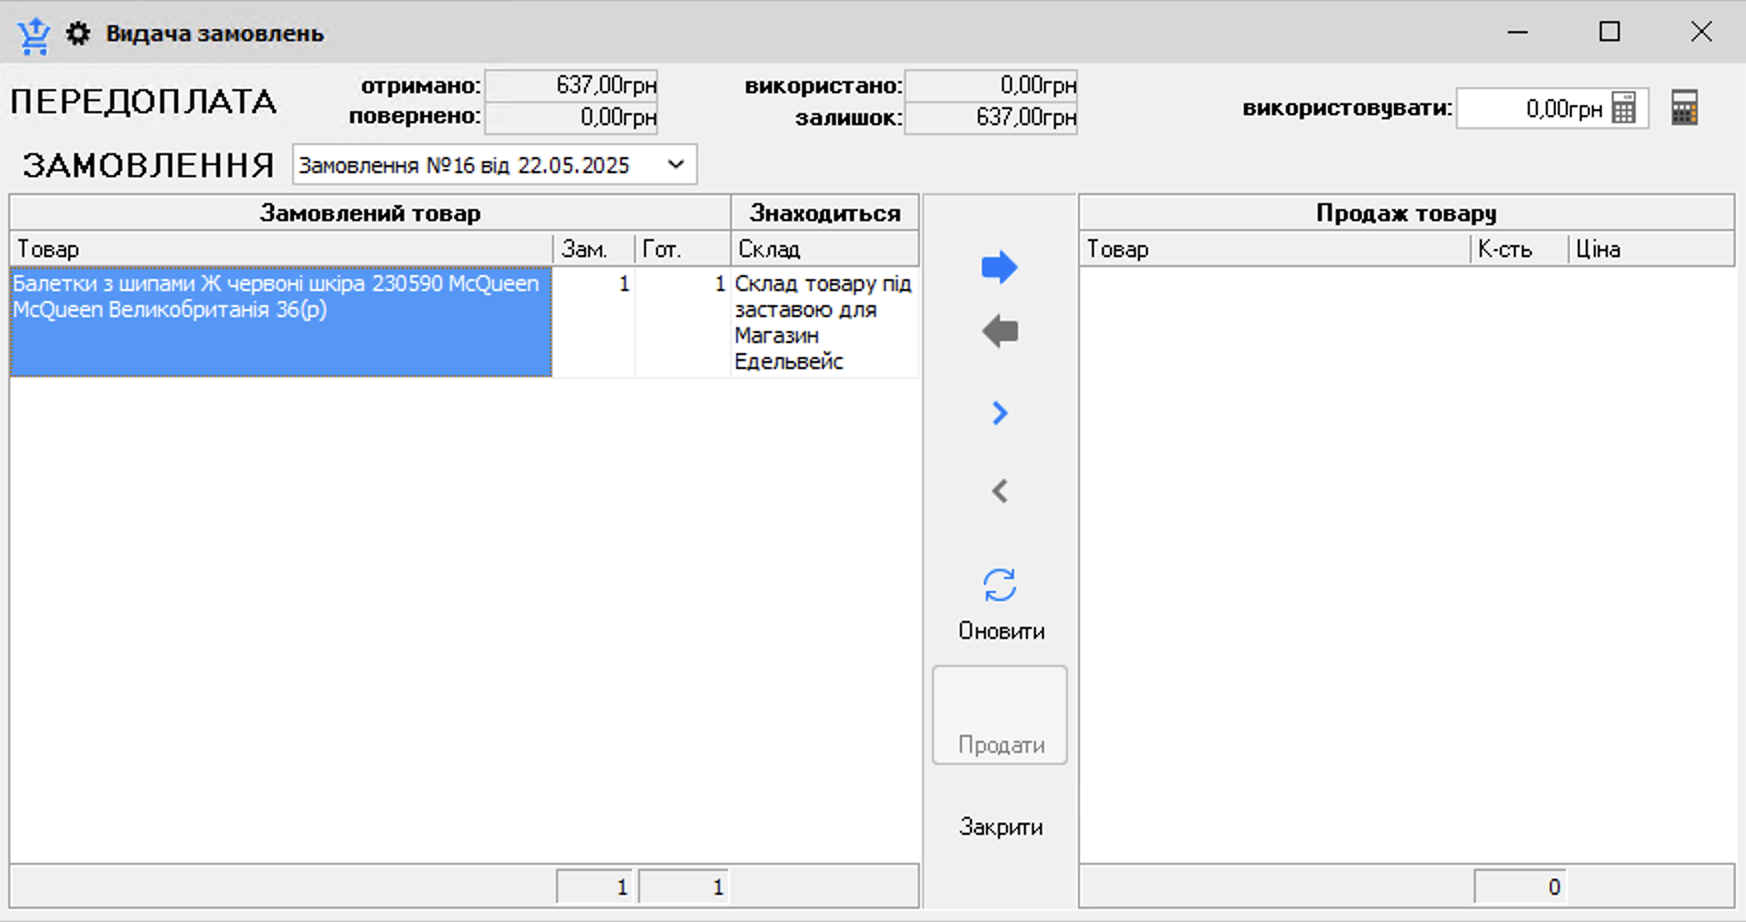Open the settings gear in title bar

[x=78, y=34]
